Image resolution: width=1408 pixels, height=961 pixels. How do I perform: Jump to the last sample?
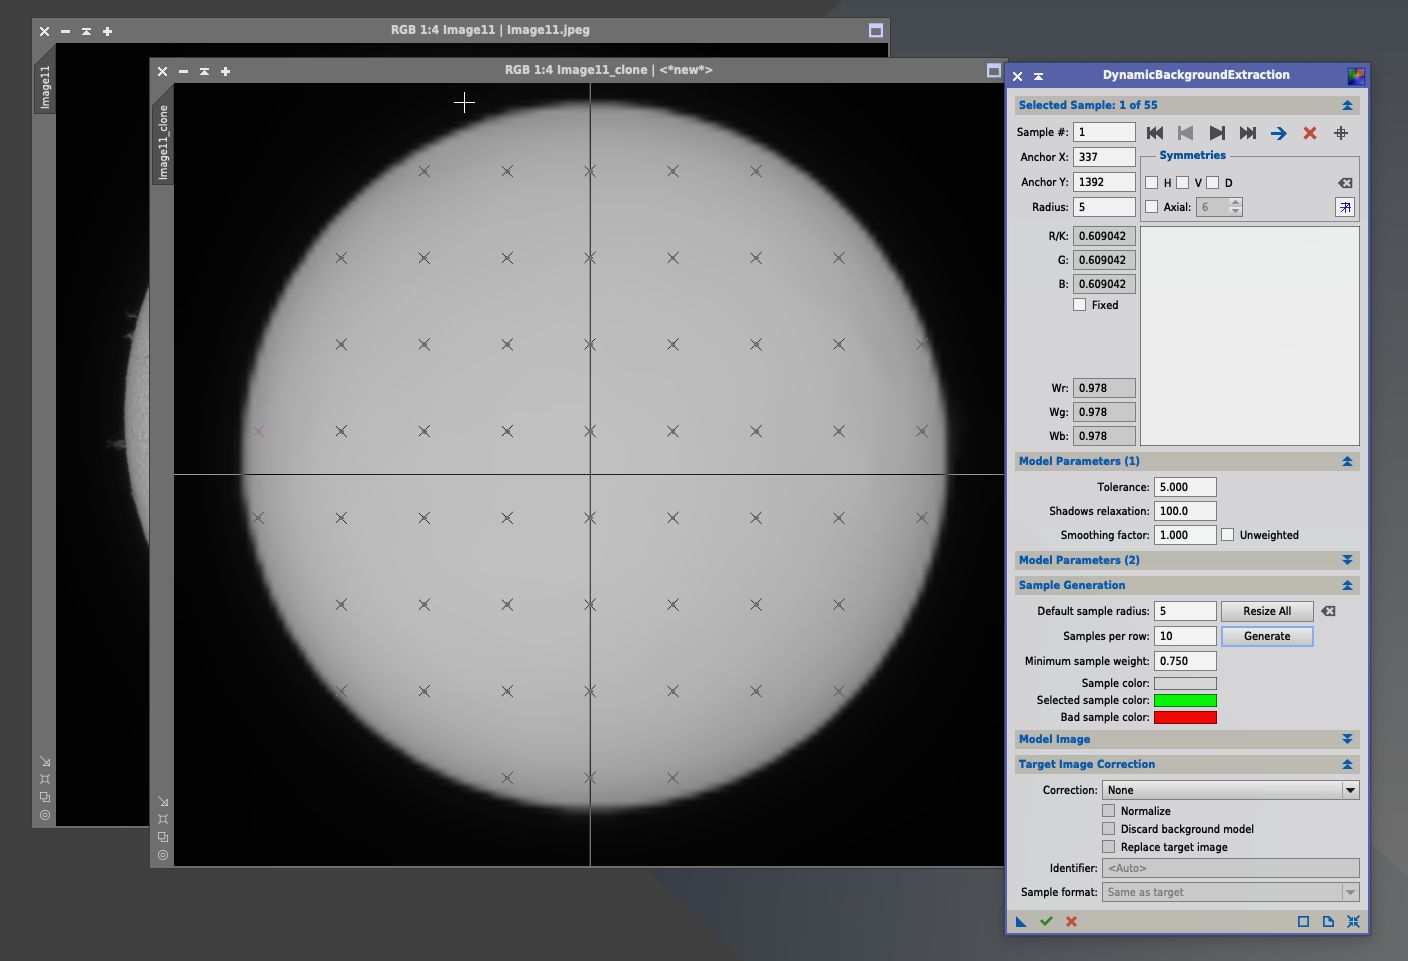tap(1248, 132)
